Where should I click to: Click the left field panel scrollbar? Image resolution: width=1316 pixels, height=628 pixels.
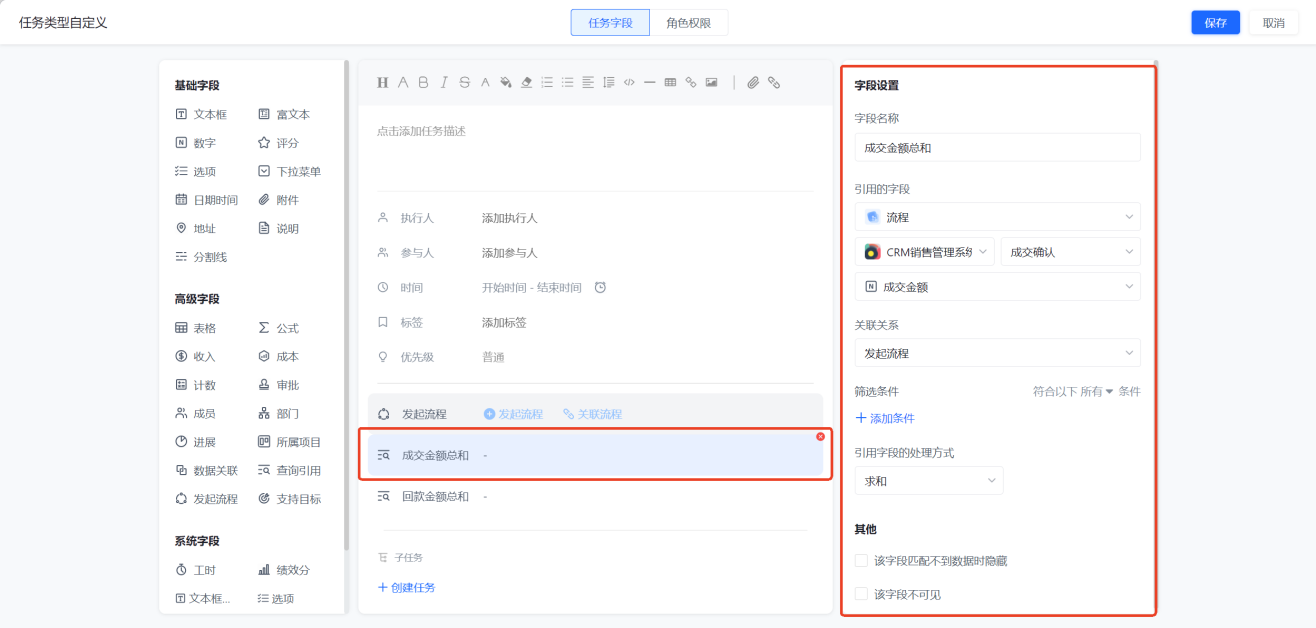click(x=347, y=305)
